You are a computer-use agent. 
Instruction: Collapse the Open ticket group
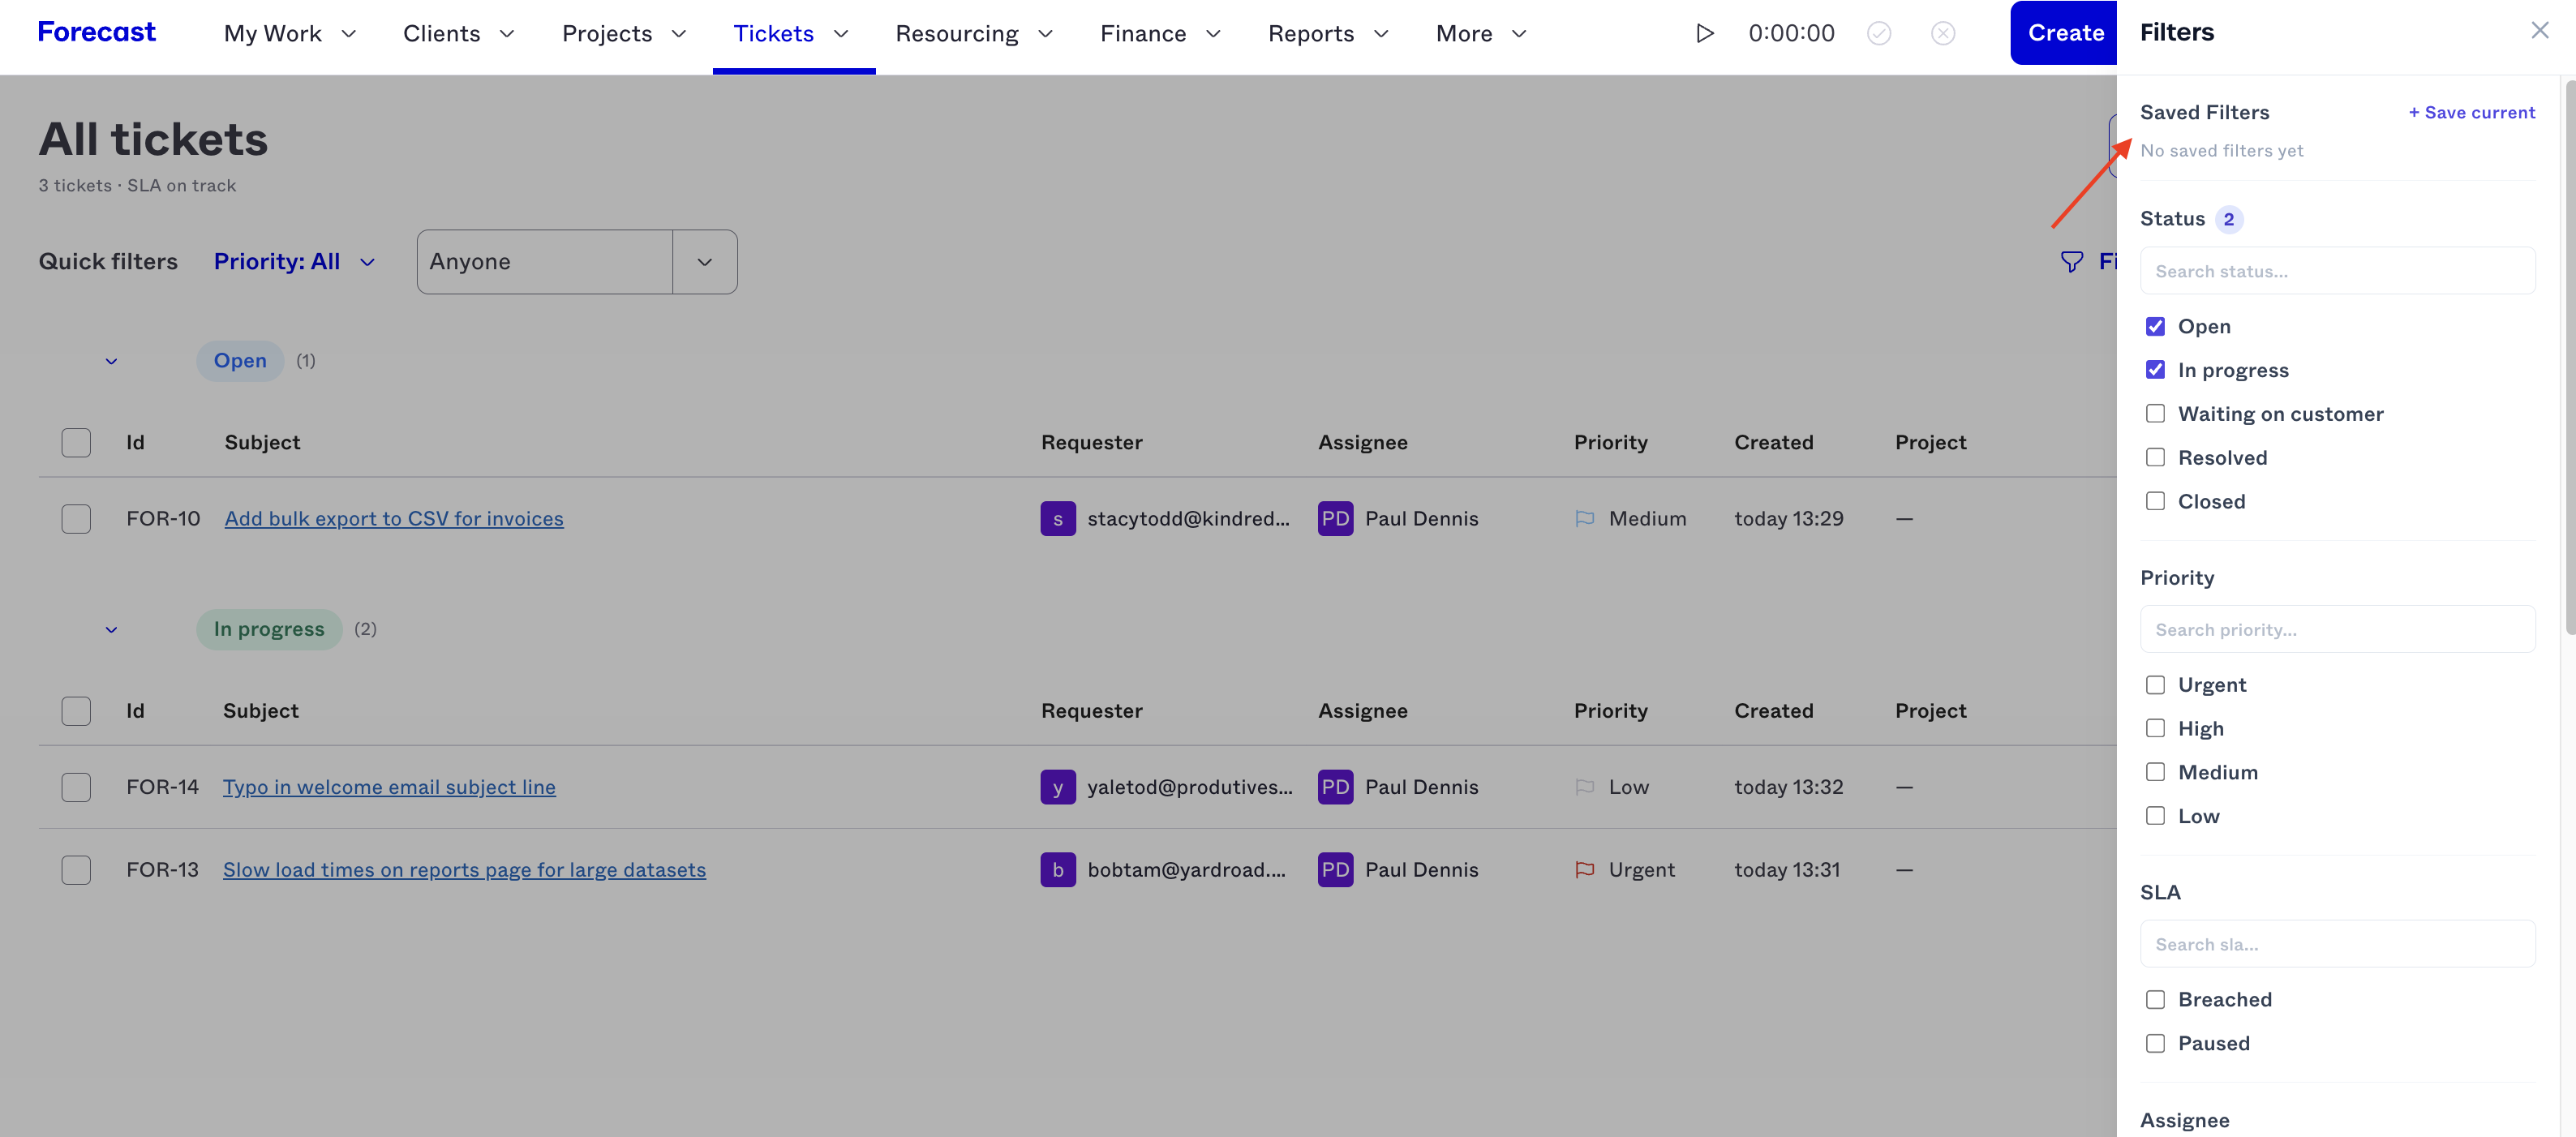tap(111, 361)
